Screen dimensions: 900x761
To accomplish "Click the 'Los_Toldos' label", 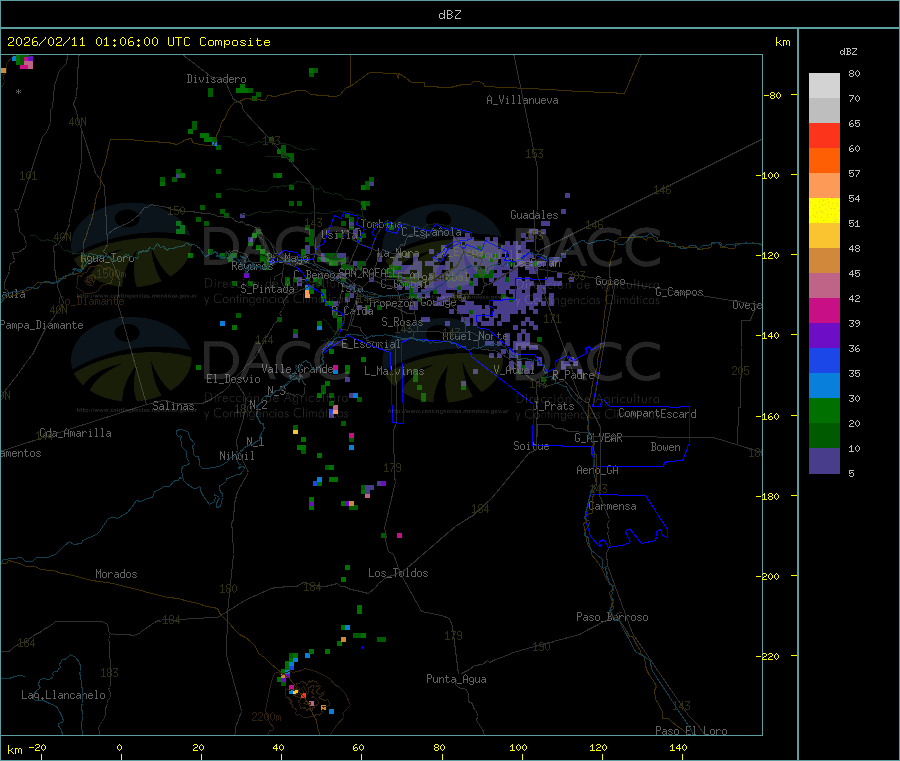I will (398, 573).
